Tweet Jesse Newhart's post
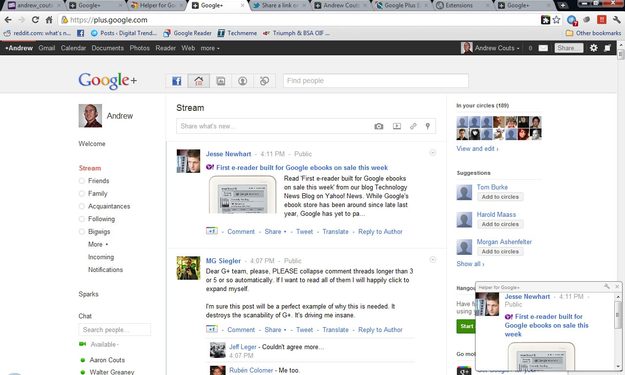The image size is (625, 375). coord(305,232)
